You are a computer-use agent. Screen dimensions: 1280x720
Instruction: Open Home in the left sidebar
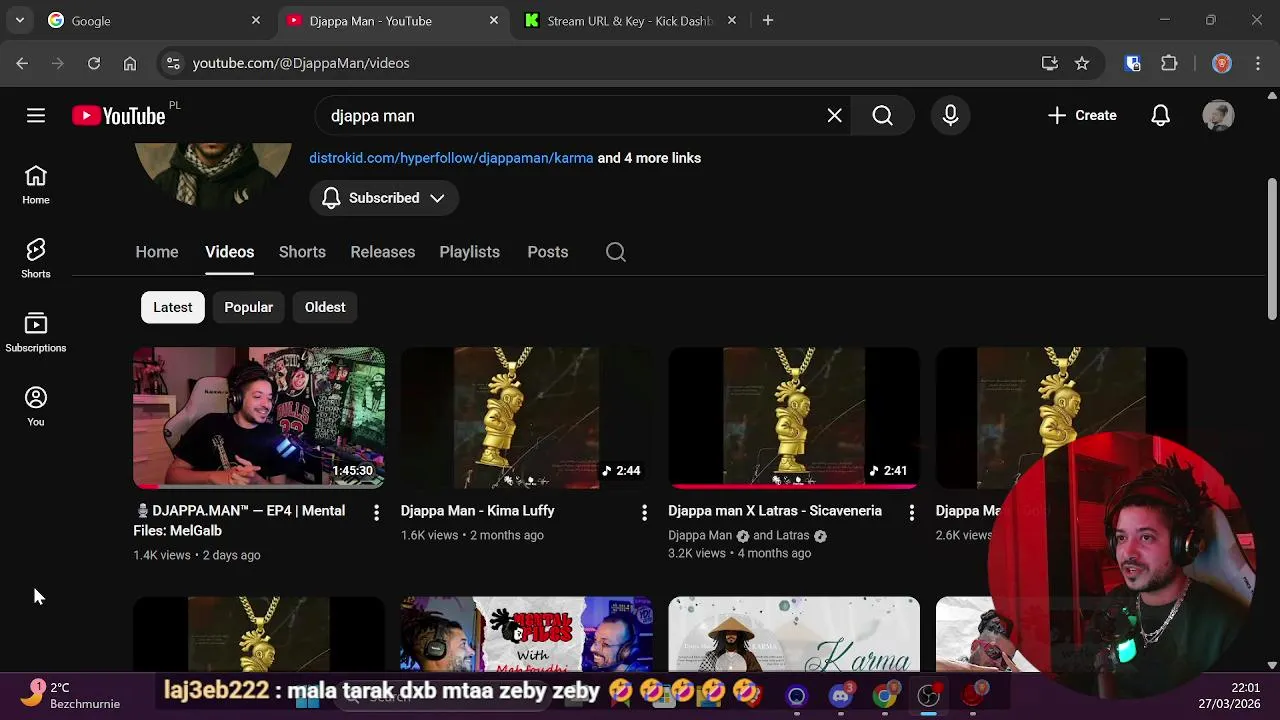tap(36, 185)
